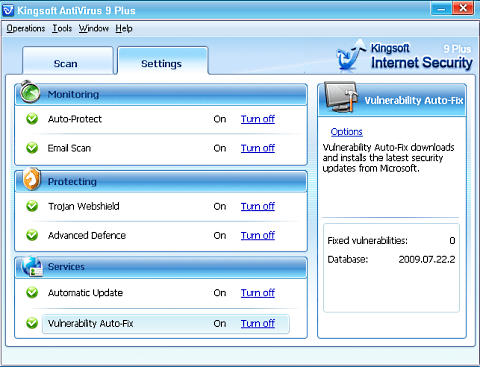Select the Settings tab

[x=163, y=61]
